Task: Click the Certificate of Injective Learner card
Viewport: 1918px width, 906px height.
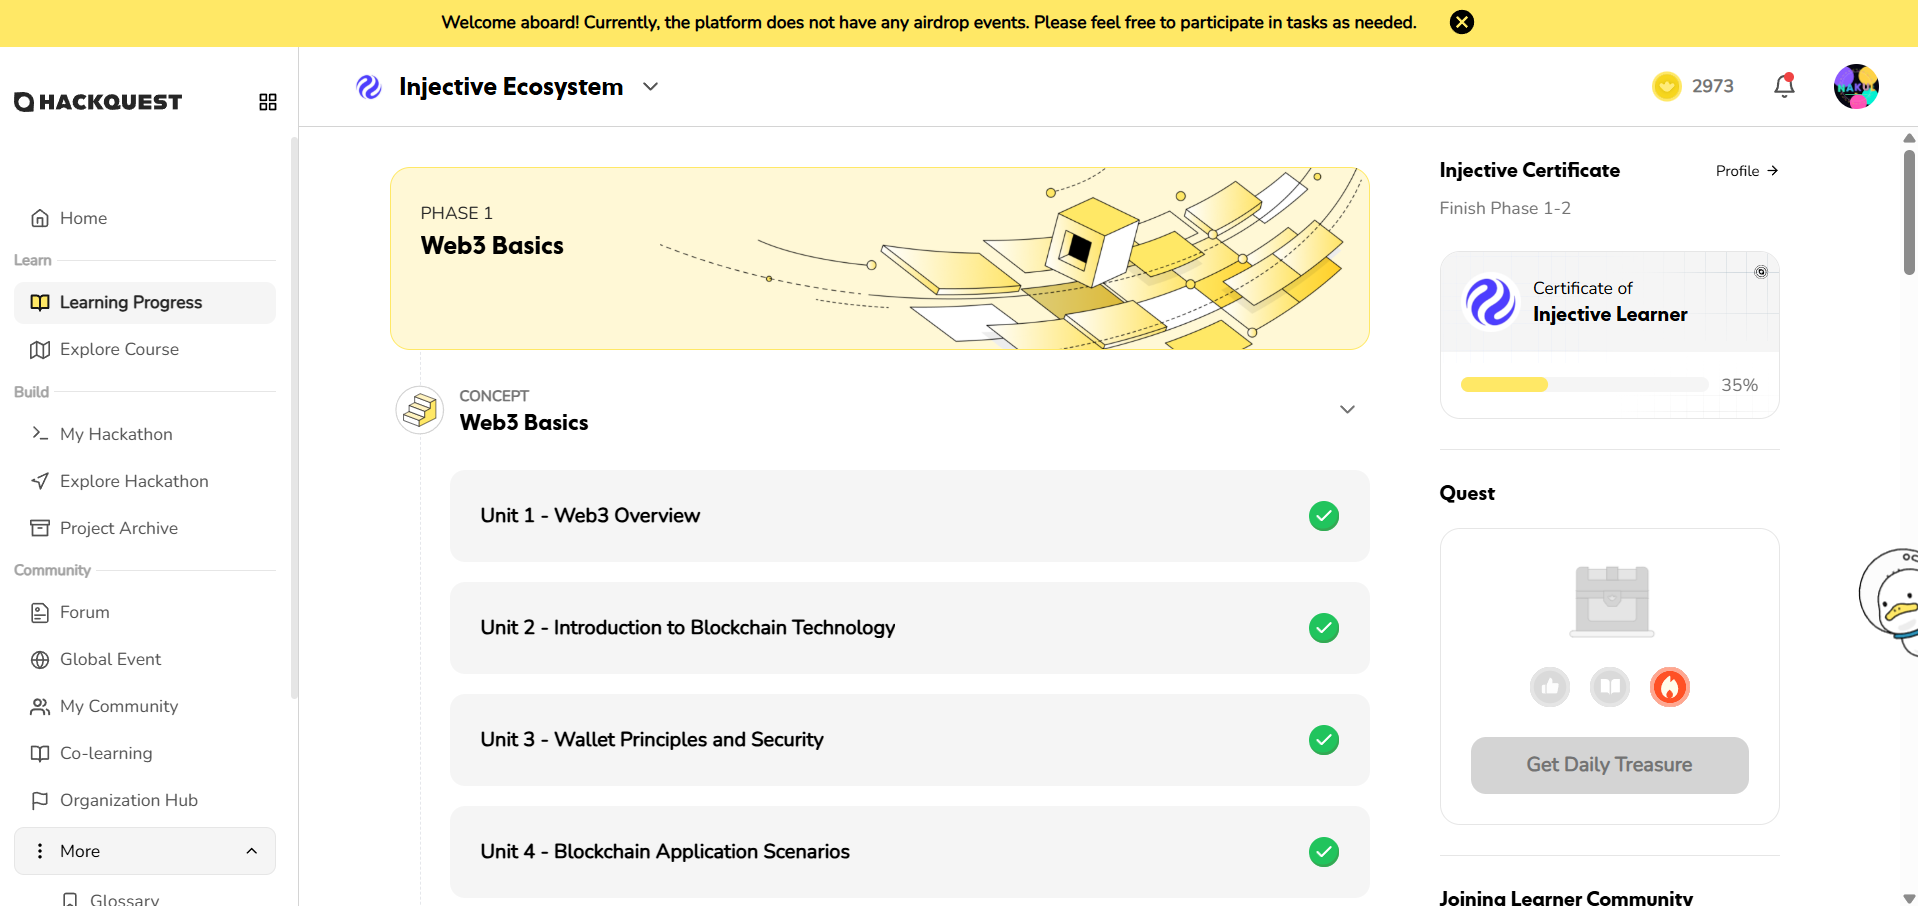Action: pyautogui.click(x=1610, y=335)
